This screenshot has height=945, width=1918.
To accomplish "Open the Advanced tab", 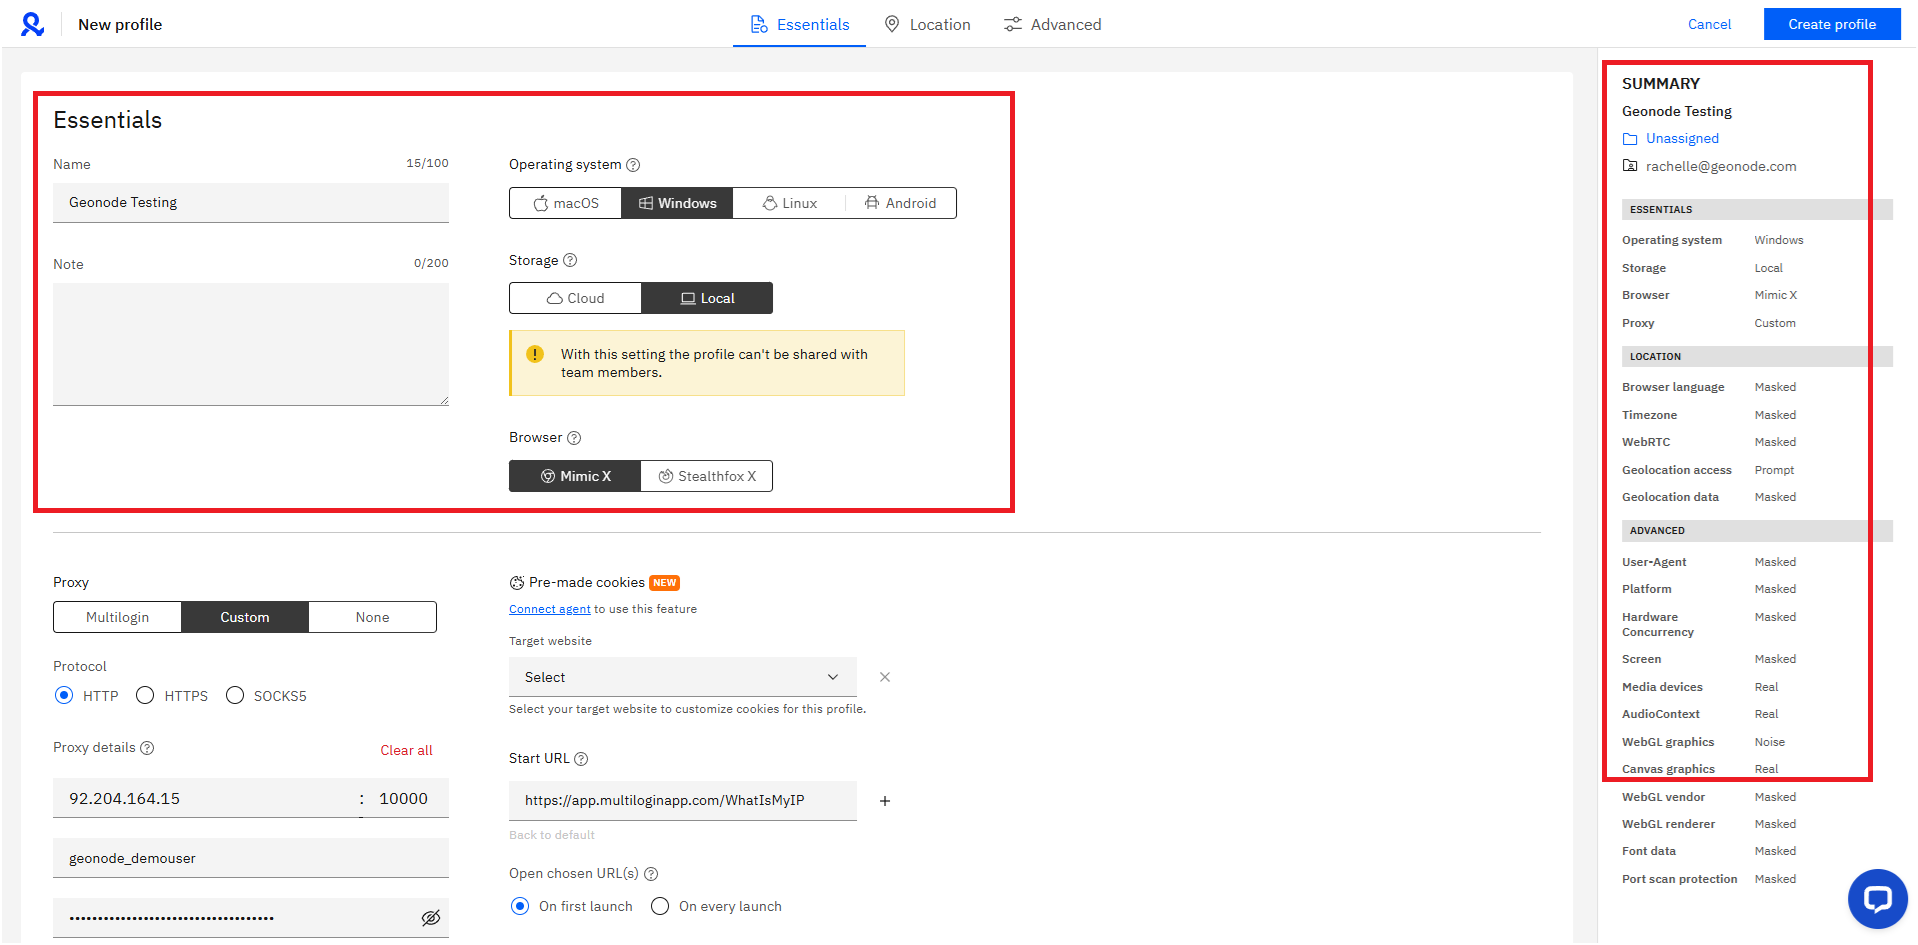I will pos(1052,23).
